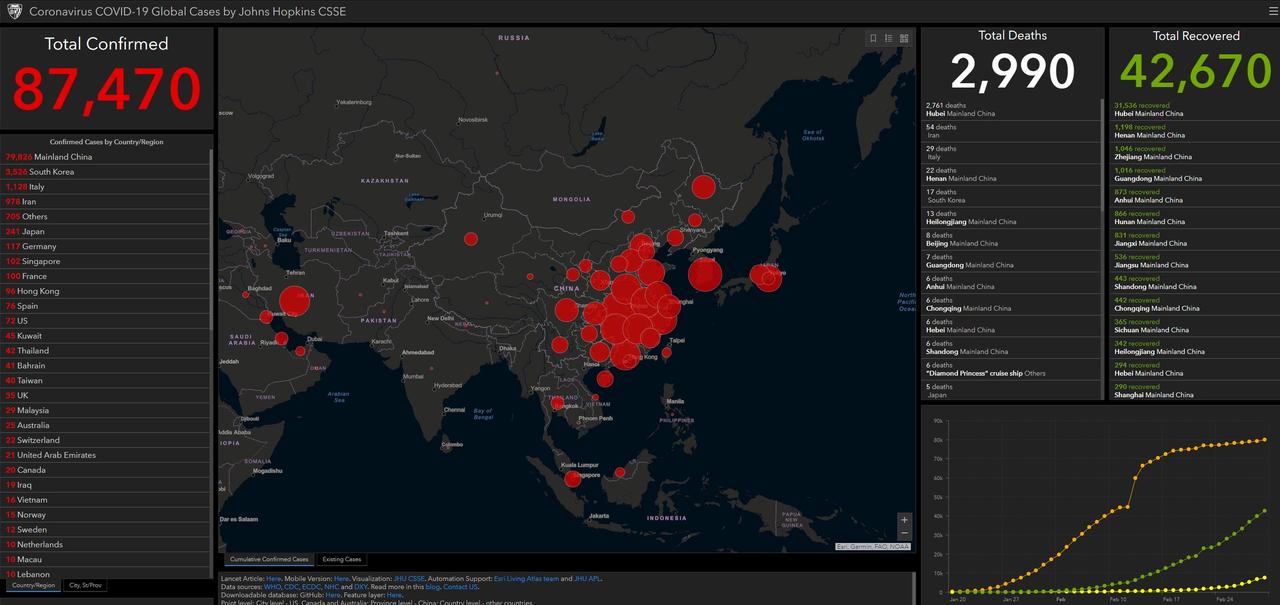Select Italy in the confirmed cases list
The image size is (1280, 605).
36,187
